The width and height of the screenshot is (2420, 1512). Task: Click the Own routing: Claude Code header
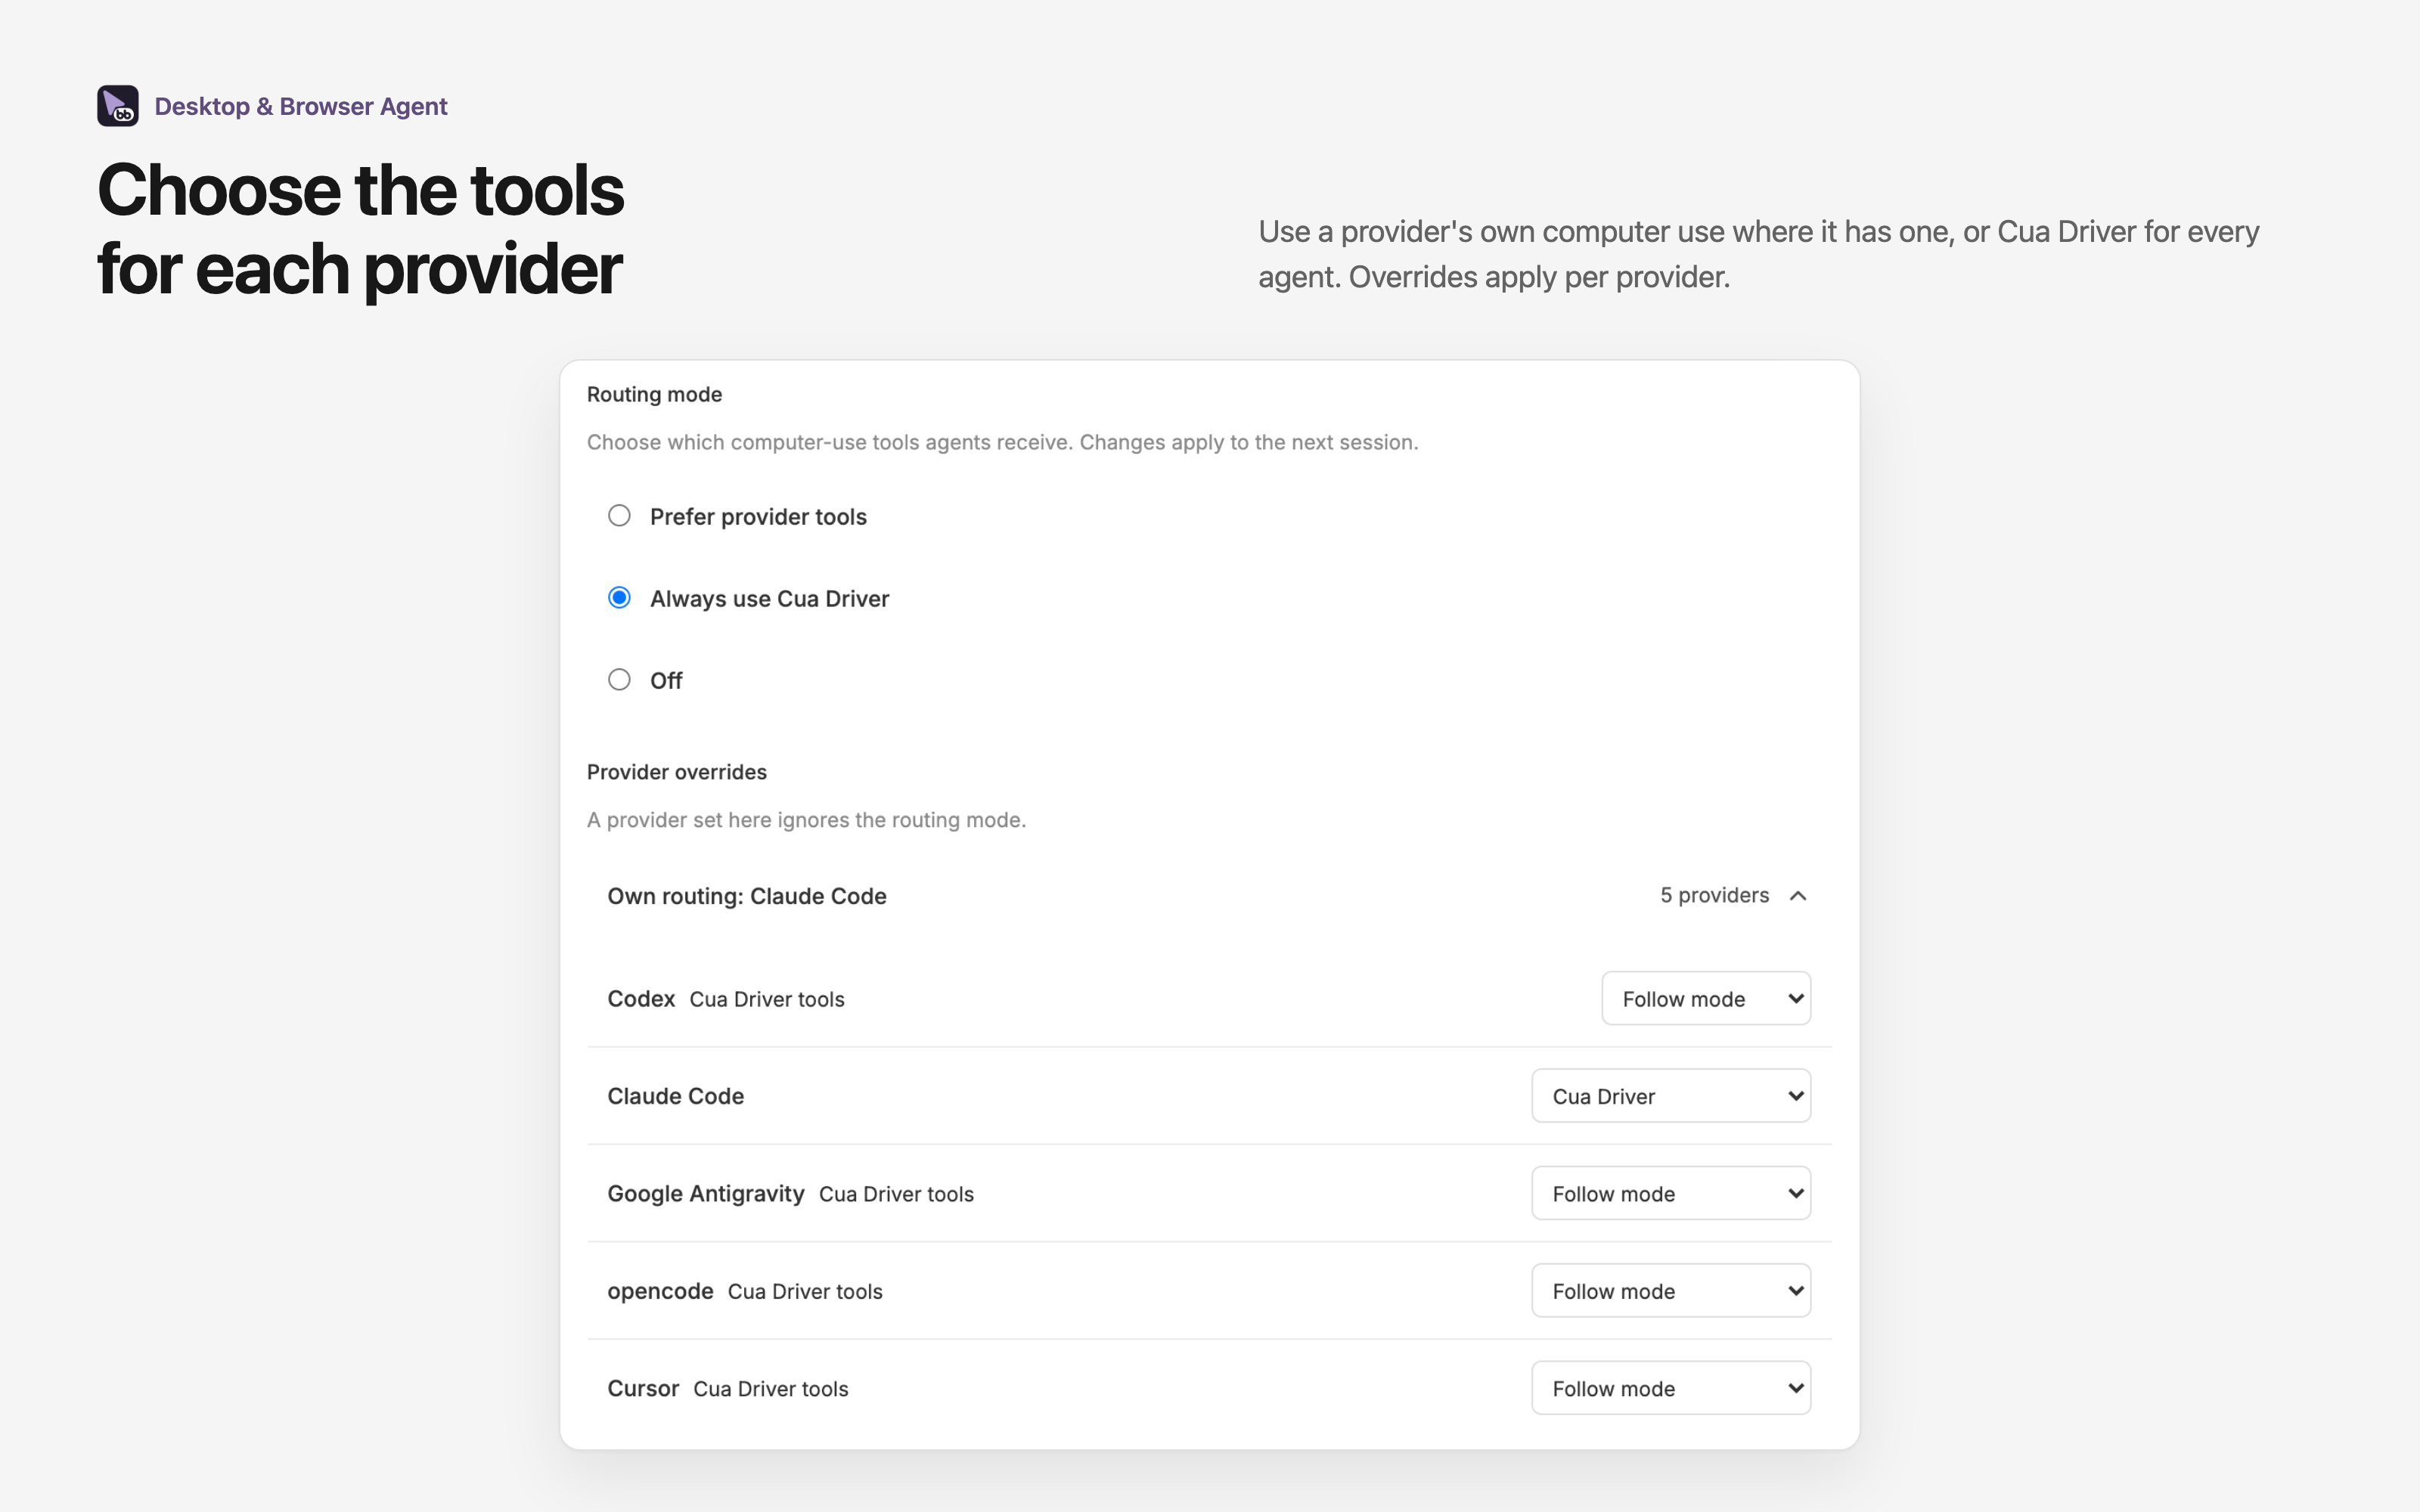pyautogui.click(x=747, y=896)
